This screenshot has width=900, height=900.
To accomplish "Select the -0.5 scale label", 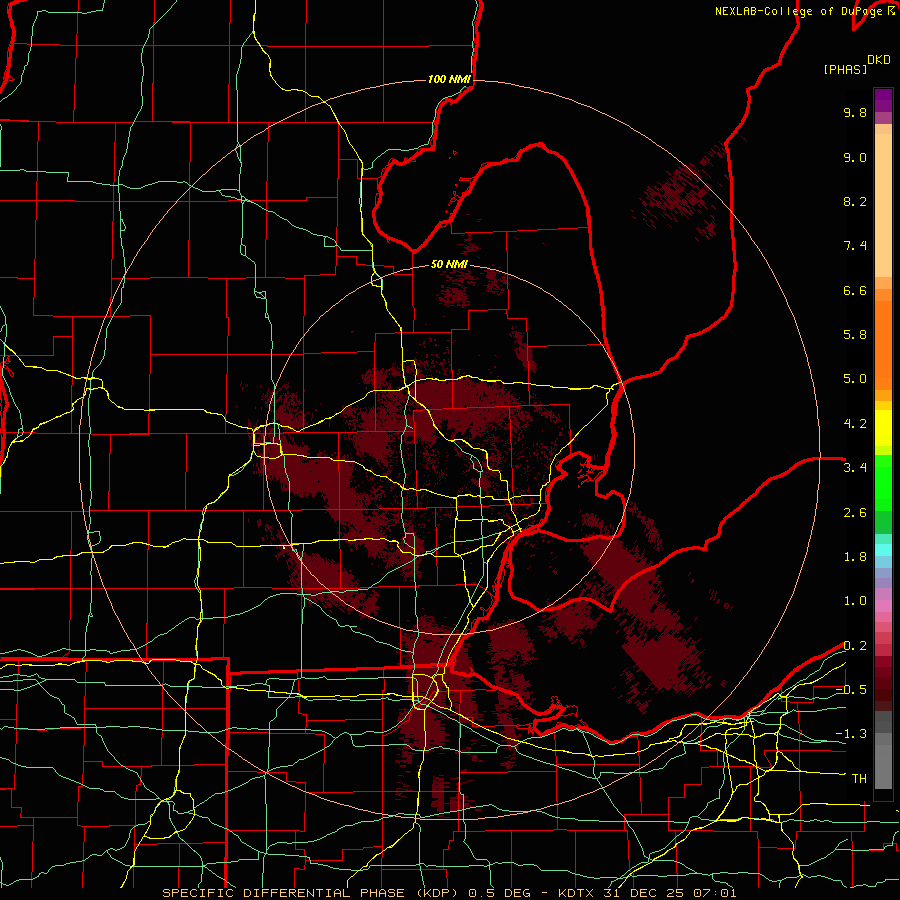I will coord(851,690).
